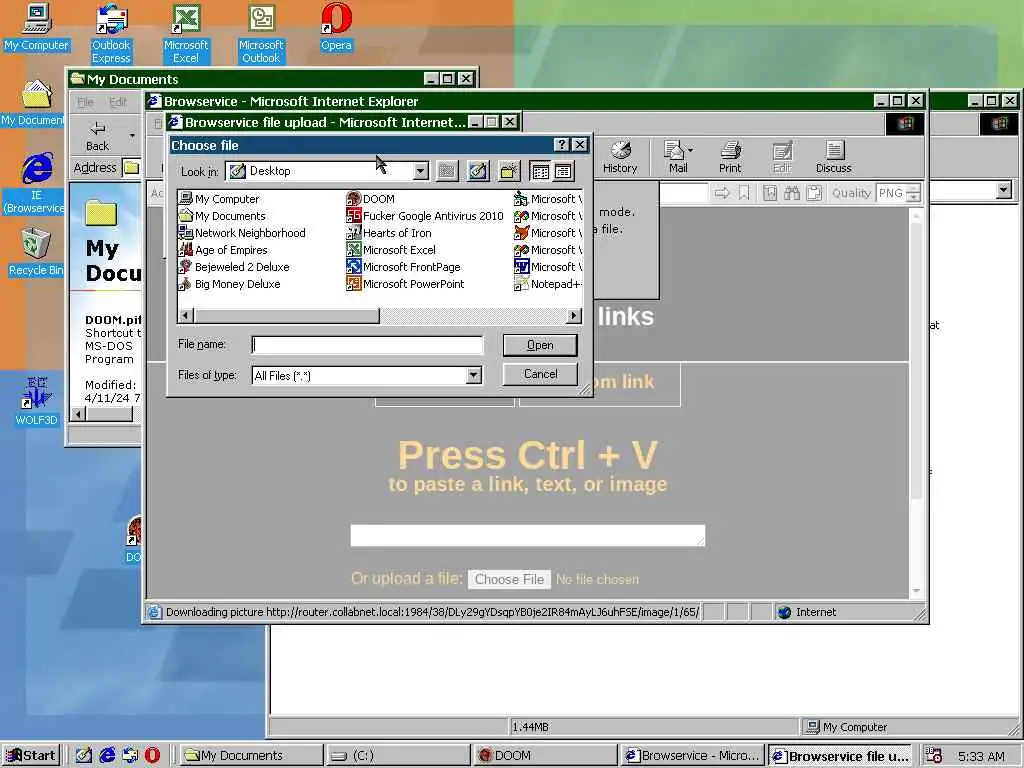Select Bejeweled 2 Deluxe shortcut
The width and height of the screenshot is (1024, 768).
(x=234, y=266)
